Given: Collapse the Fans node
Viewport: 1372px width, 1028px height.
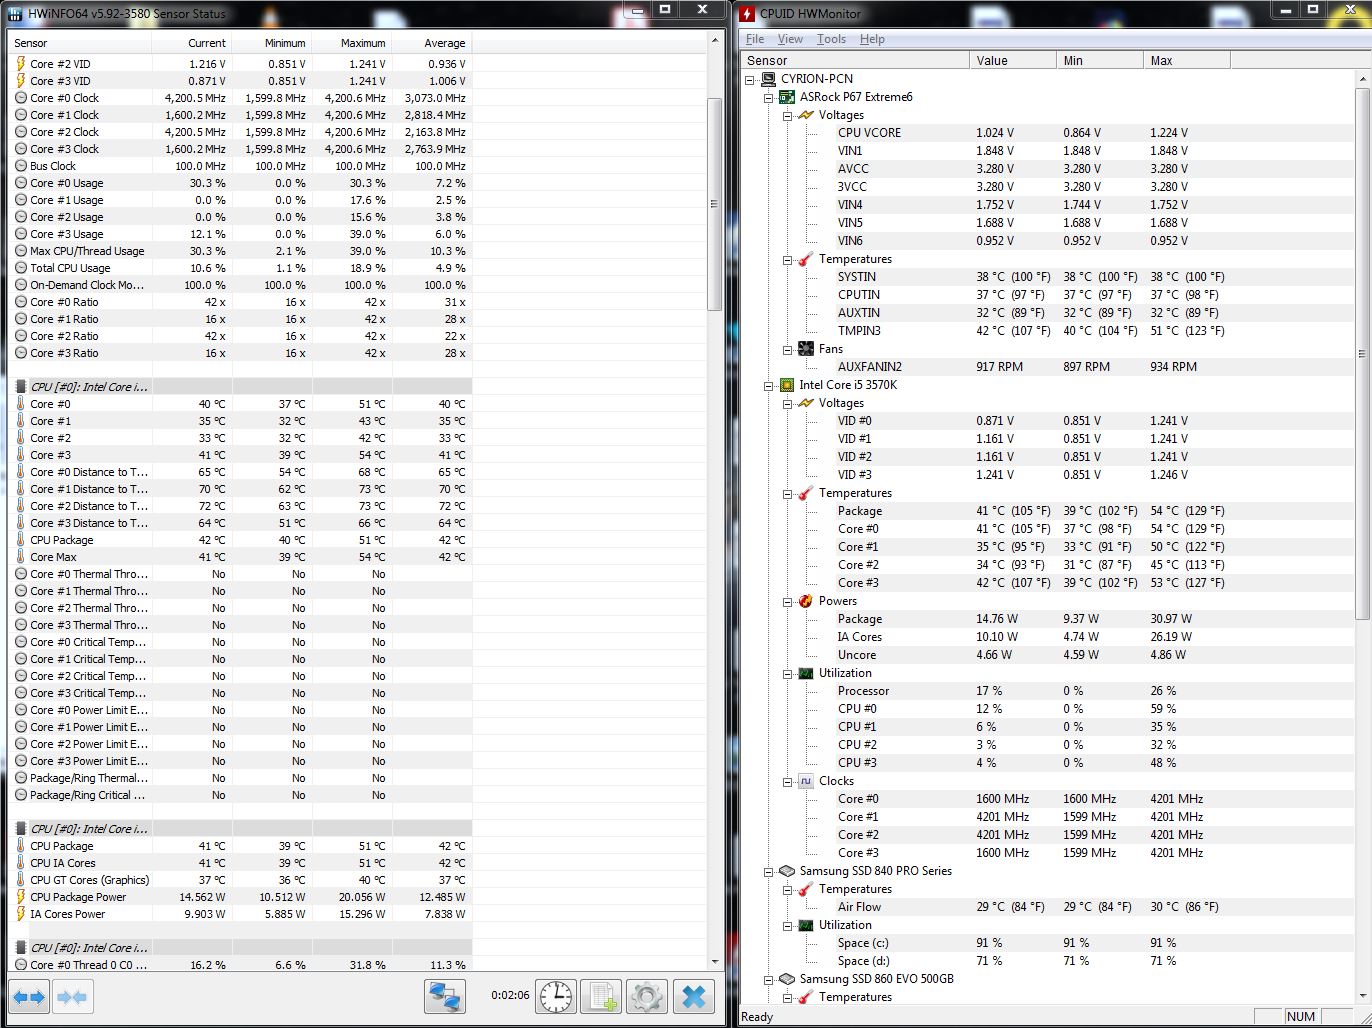Looking at the screenshot, I should (x=788, y=349).
